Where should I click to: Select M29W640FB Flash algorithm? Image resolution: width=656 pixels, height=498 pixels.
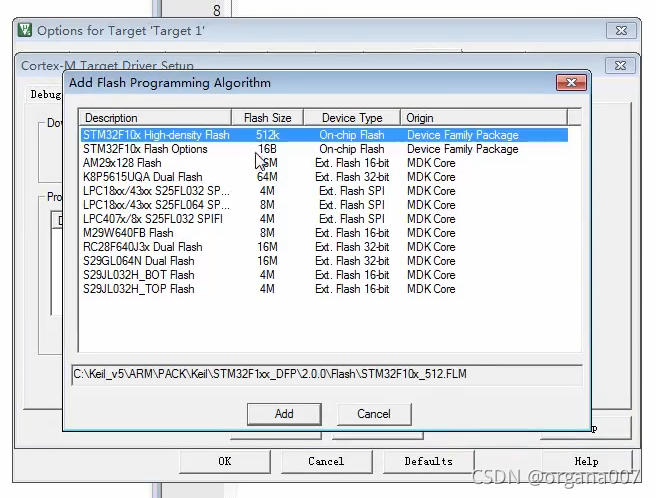(x=324, y=233)
